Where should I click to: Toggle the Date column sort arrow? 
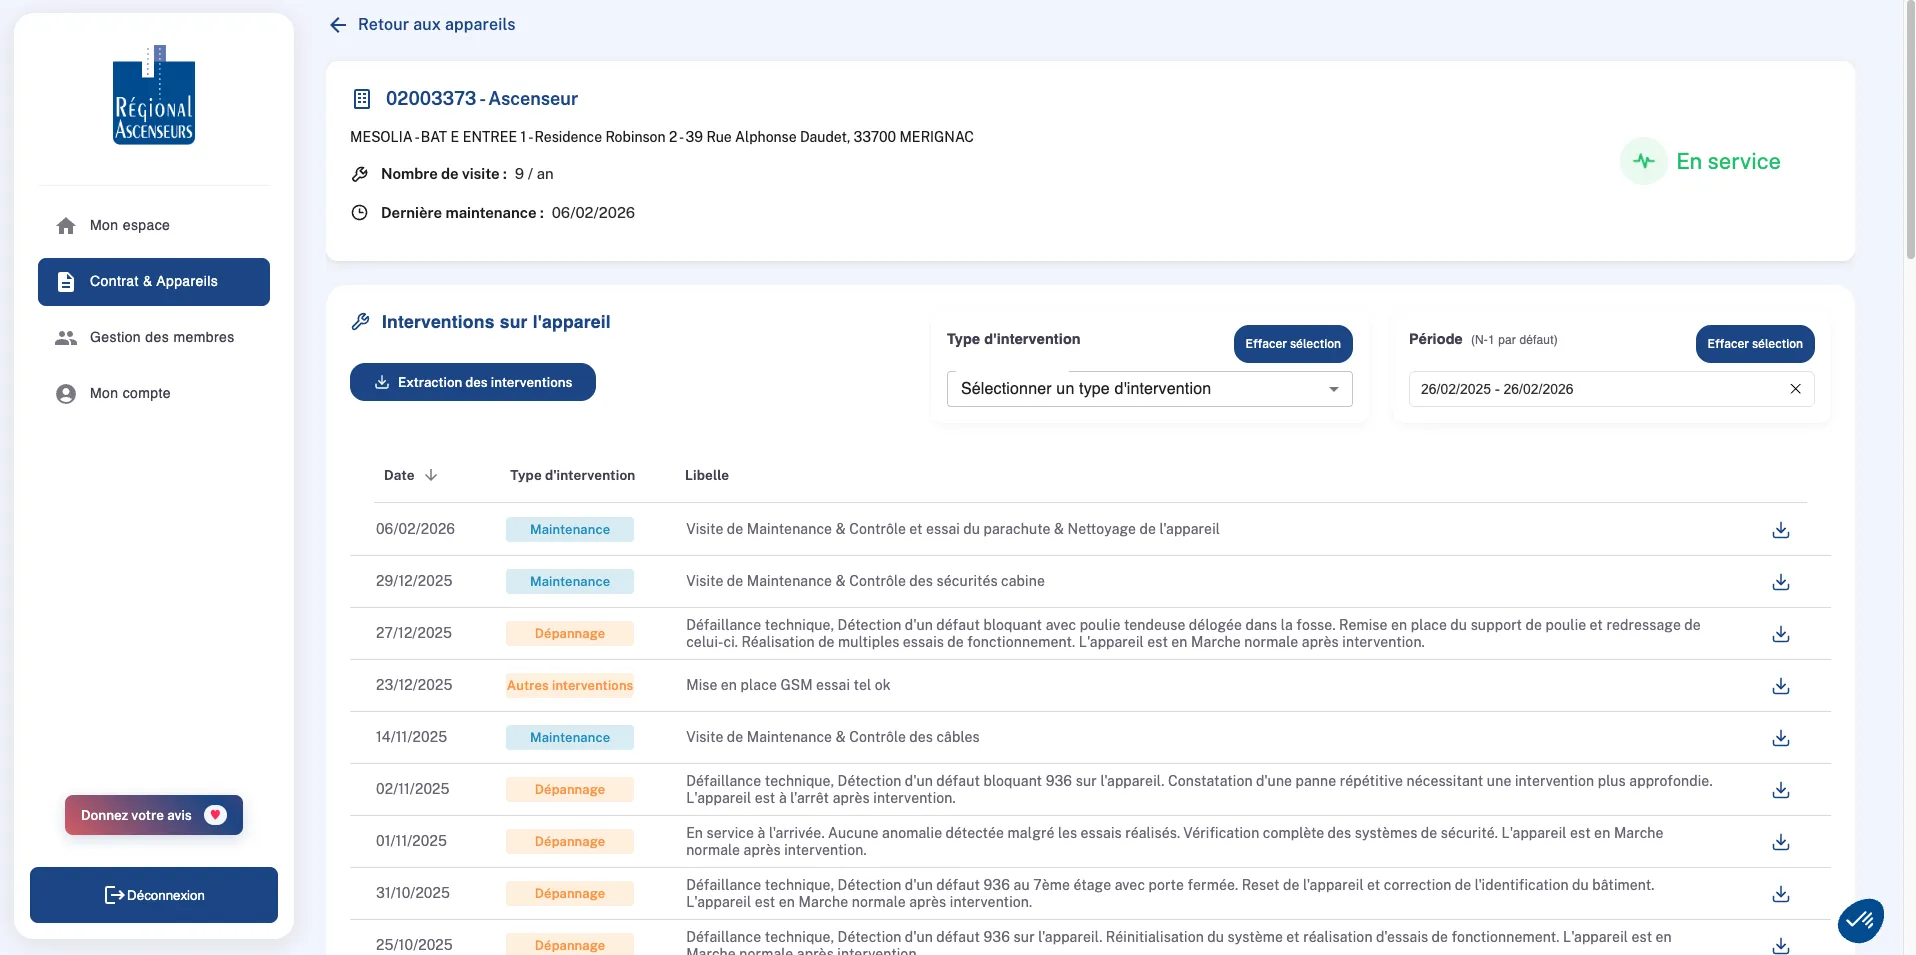click(x=431, y=475)
